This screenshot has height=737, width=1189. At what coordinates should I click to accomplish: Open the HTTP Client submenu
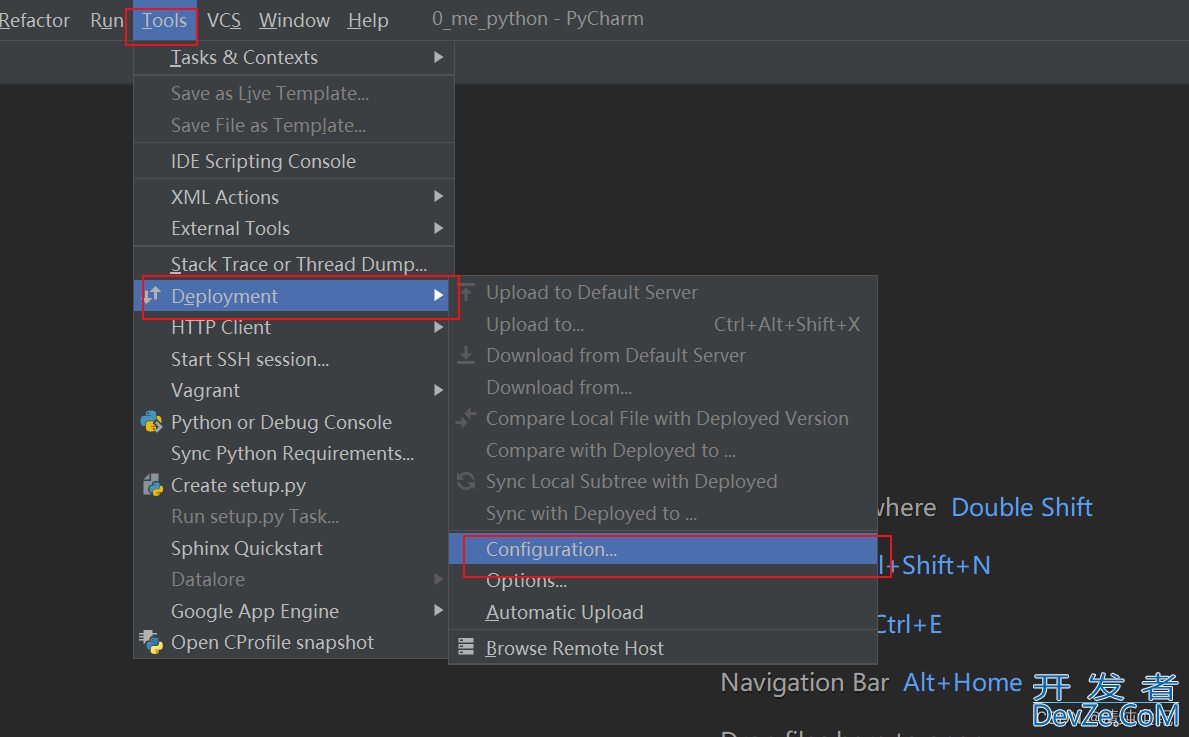(x=293, y=327)
